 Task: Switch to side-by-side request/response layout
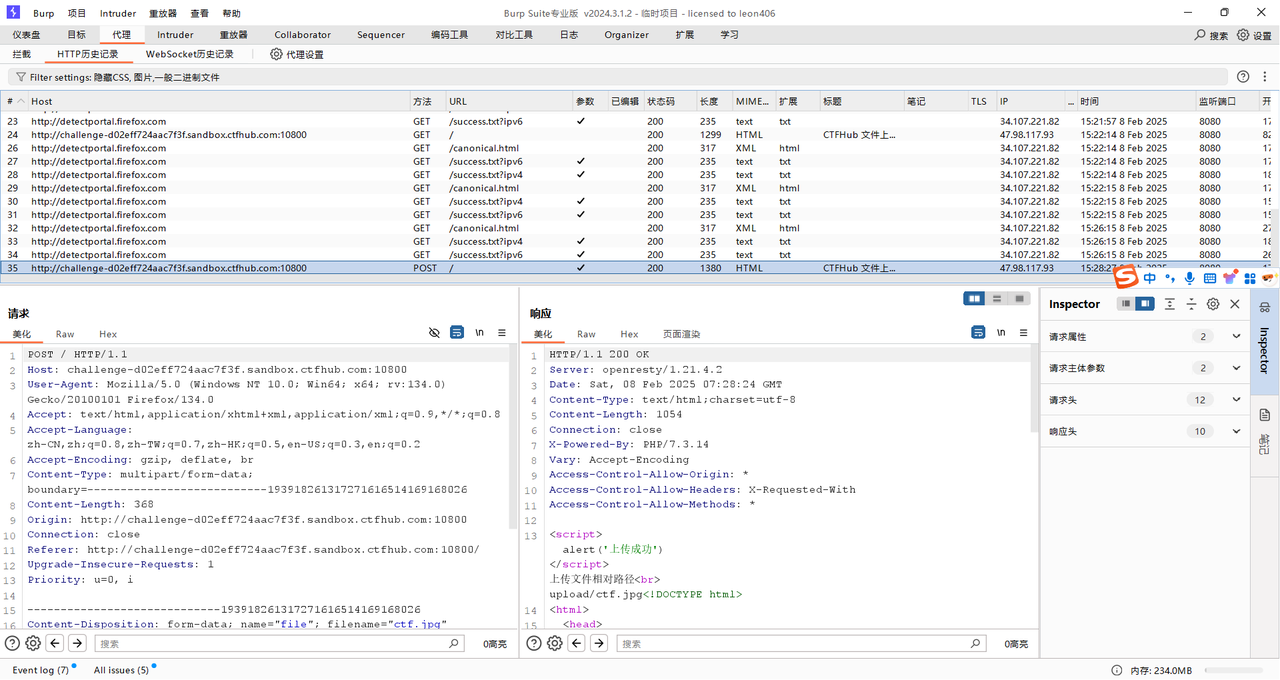[x=974, y=298]
